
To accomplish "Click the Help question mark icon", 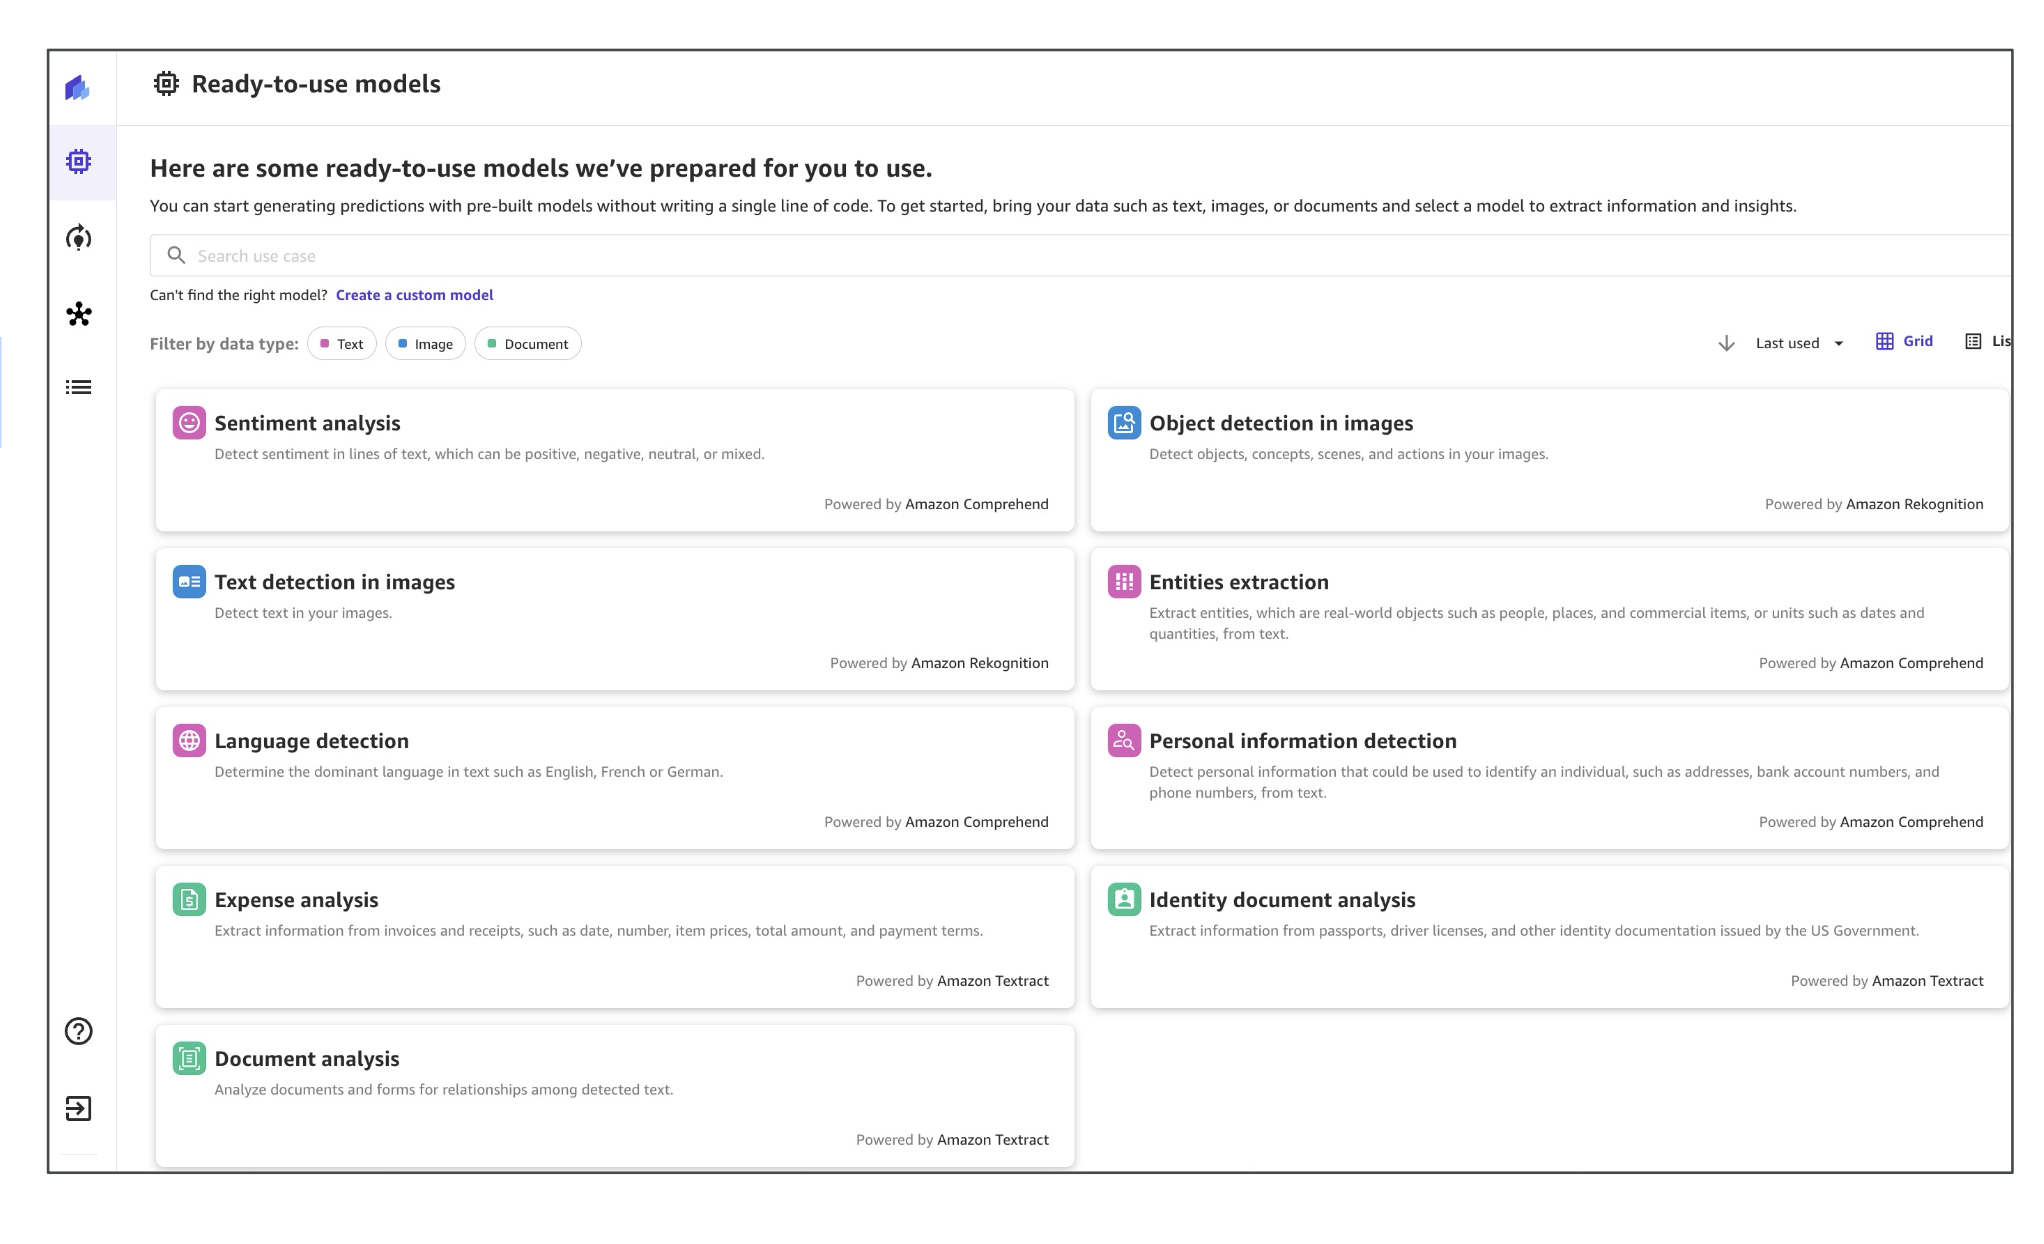I will [79, 1031].
